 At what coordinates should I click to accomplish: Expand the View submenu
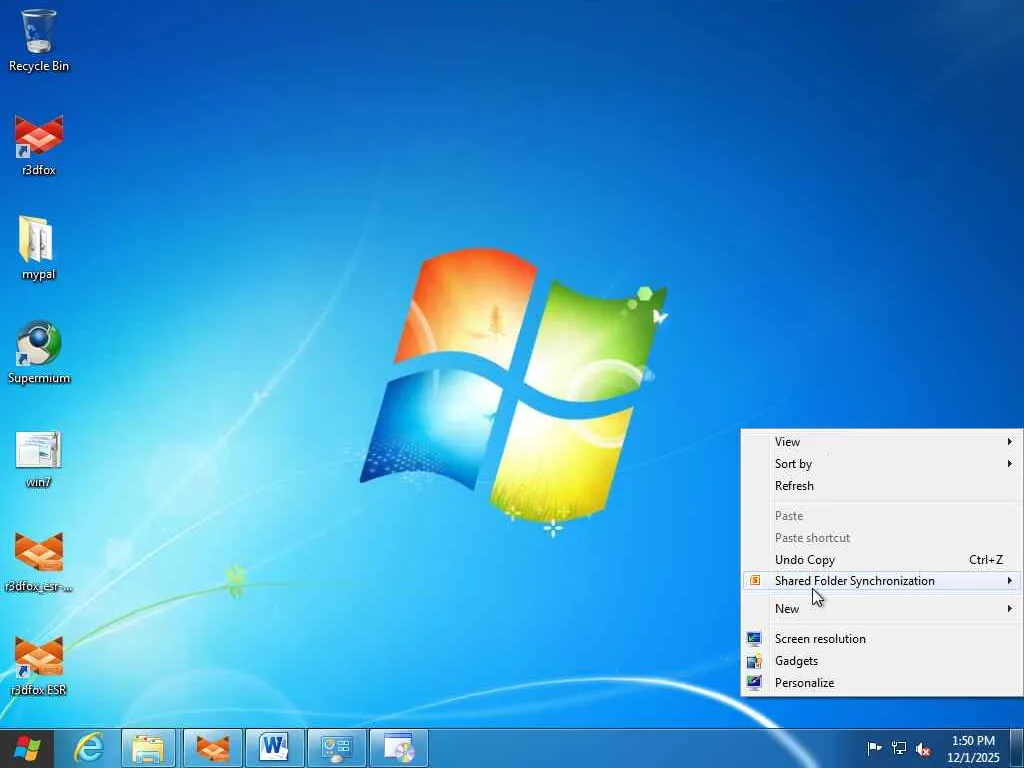[x=882, y=442]
